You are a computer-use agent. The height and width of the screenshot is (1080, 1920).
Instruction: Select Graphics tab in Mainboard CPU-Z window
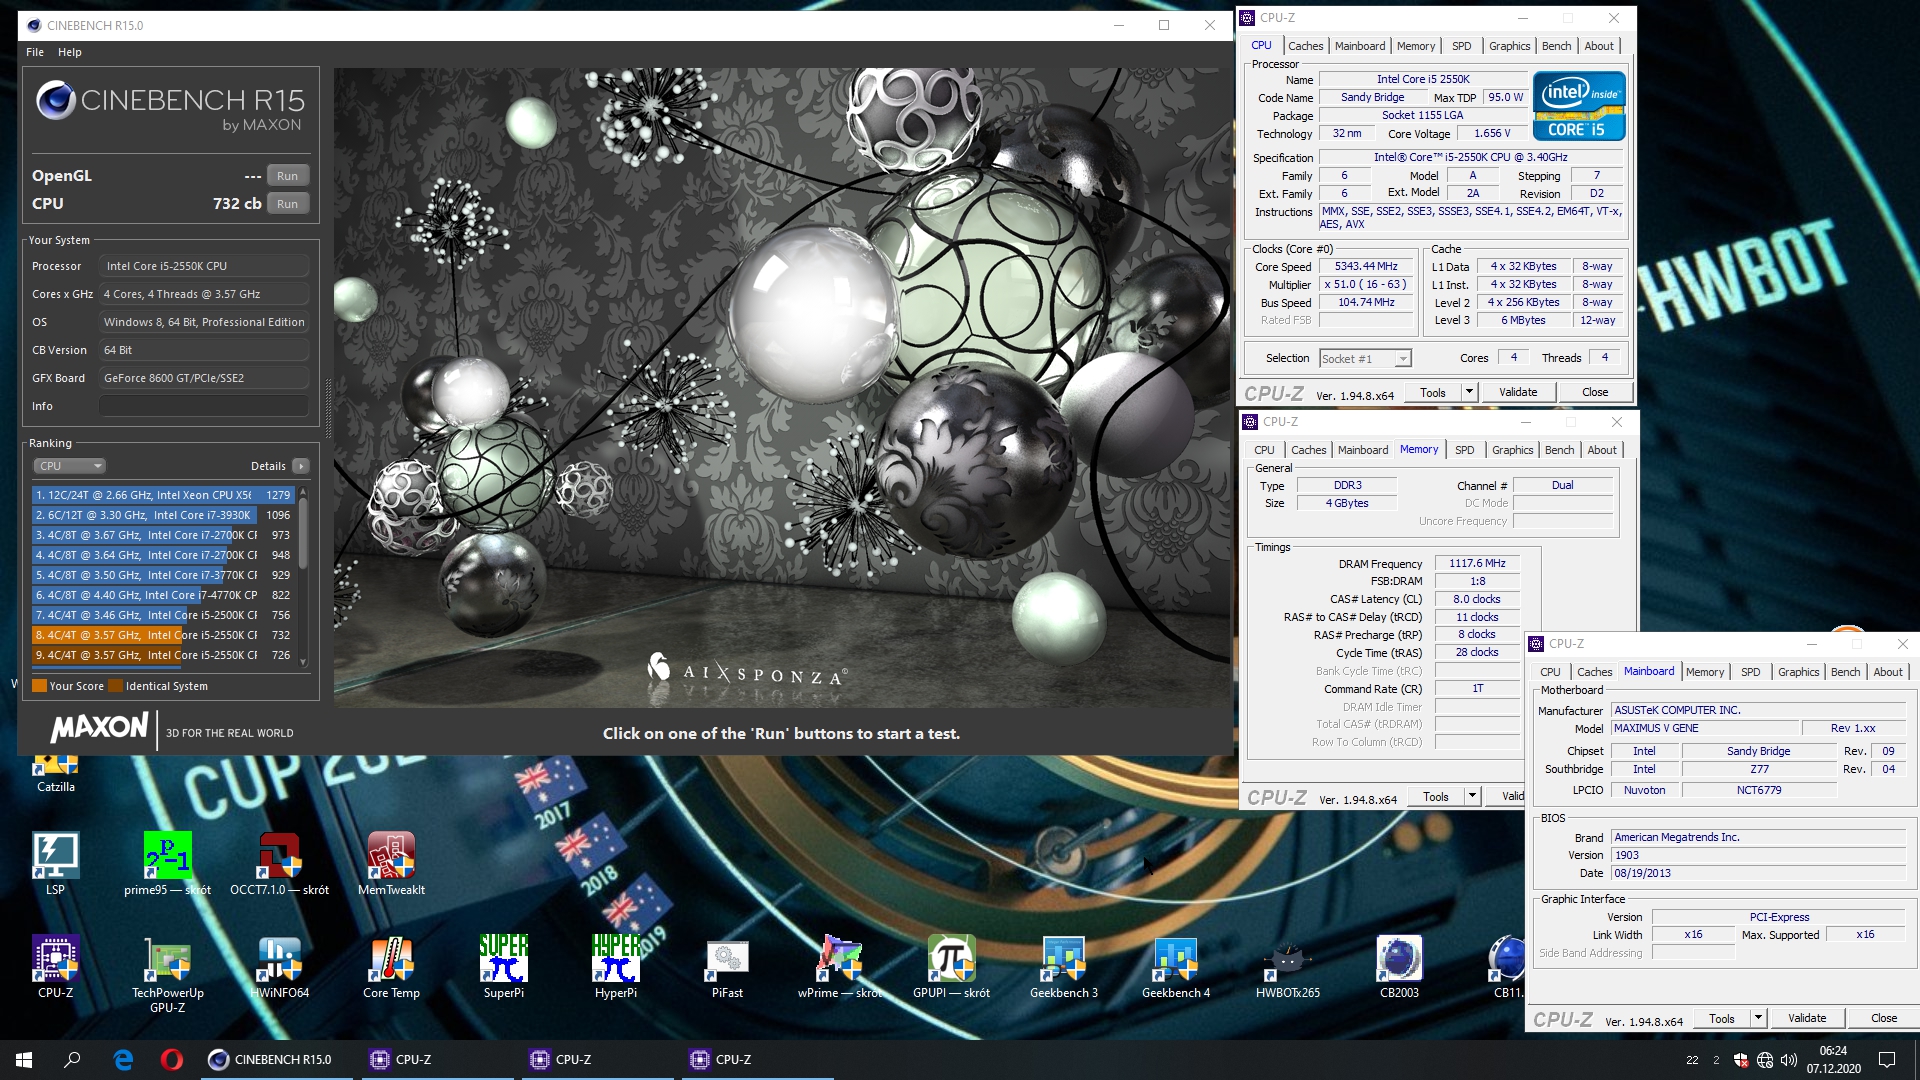click(x=1798, y=672)
